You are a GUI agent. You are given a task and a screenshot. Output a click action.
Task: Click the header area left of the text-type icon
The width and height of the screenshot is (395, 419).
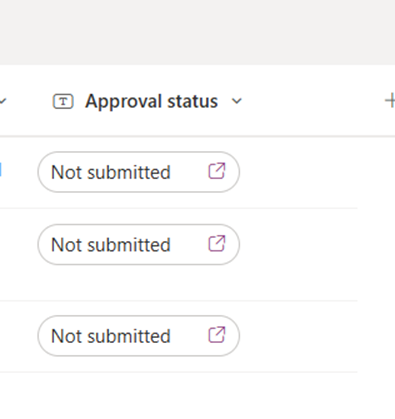tap(30, 101)
